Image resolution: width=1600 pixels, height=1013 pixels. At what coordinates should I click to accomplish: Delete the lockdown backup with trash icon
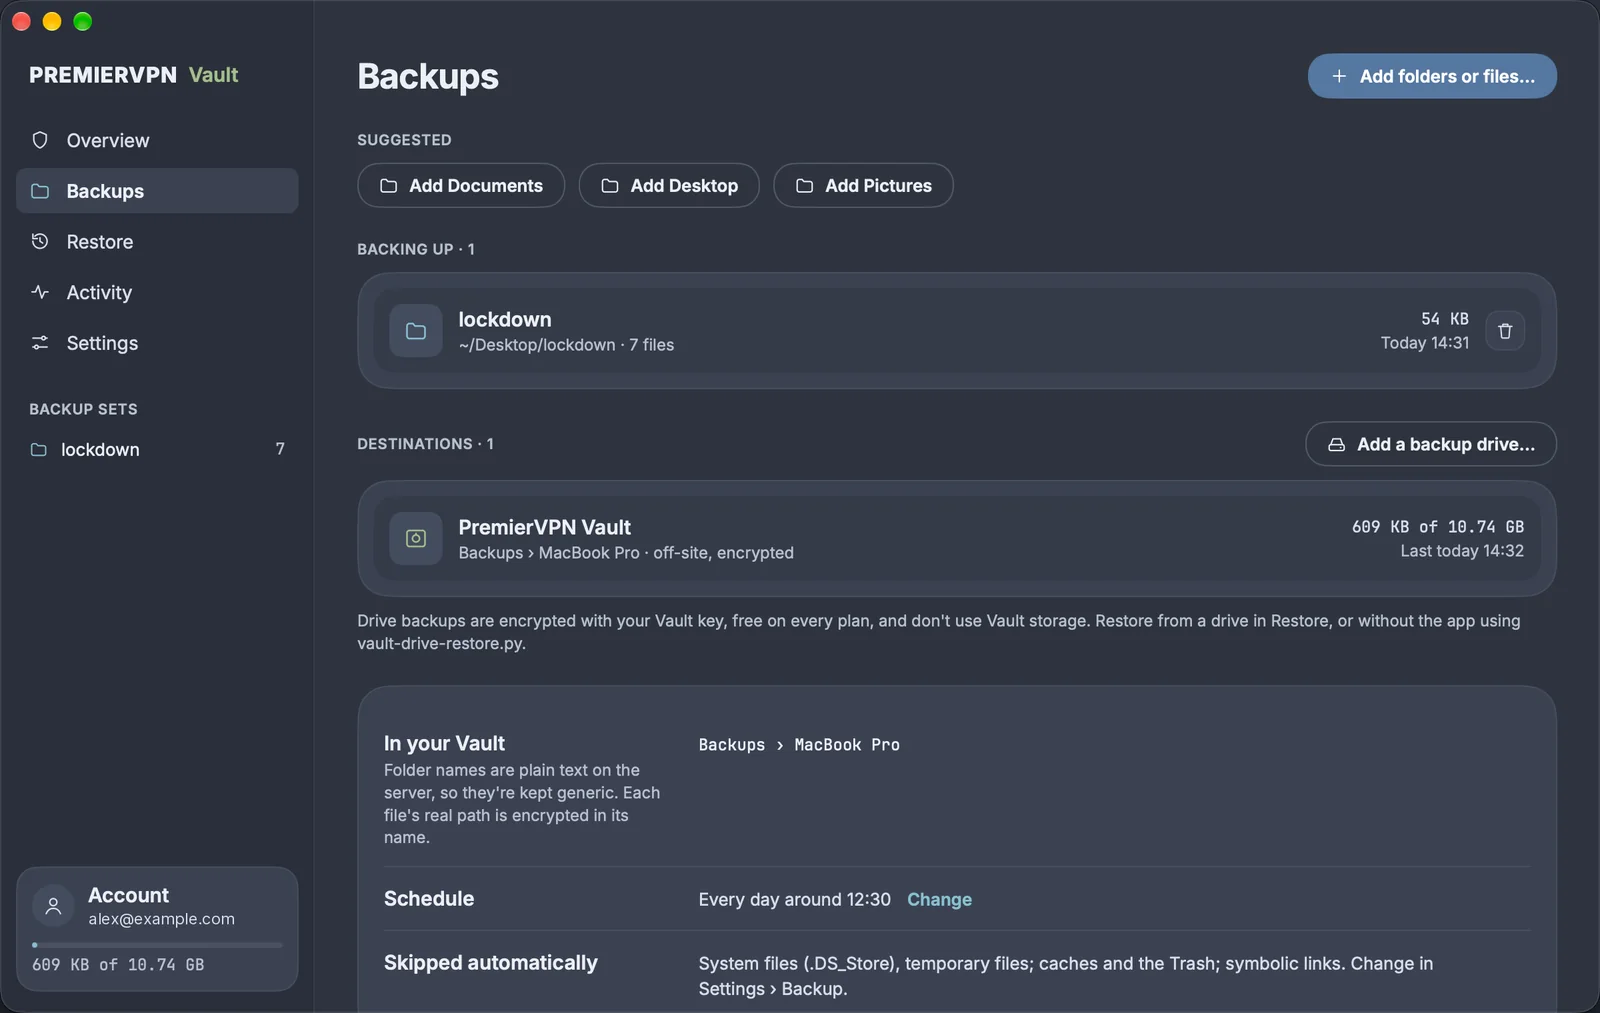pyautogui.click(x=1505, y=331)
